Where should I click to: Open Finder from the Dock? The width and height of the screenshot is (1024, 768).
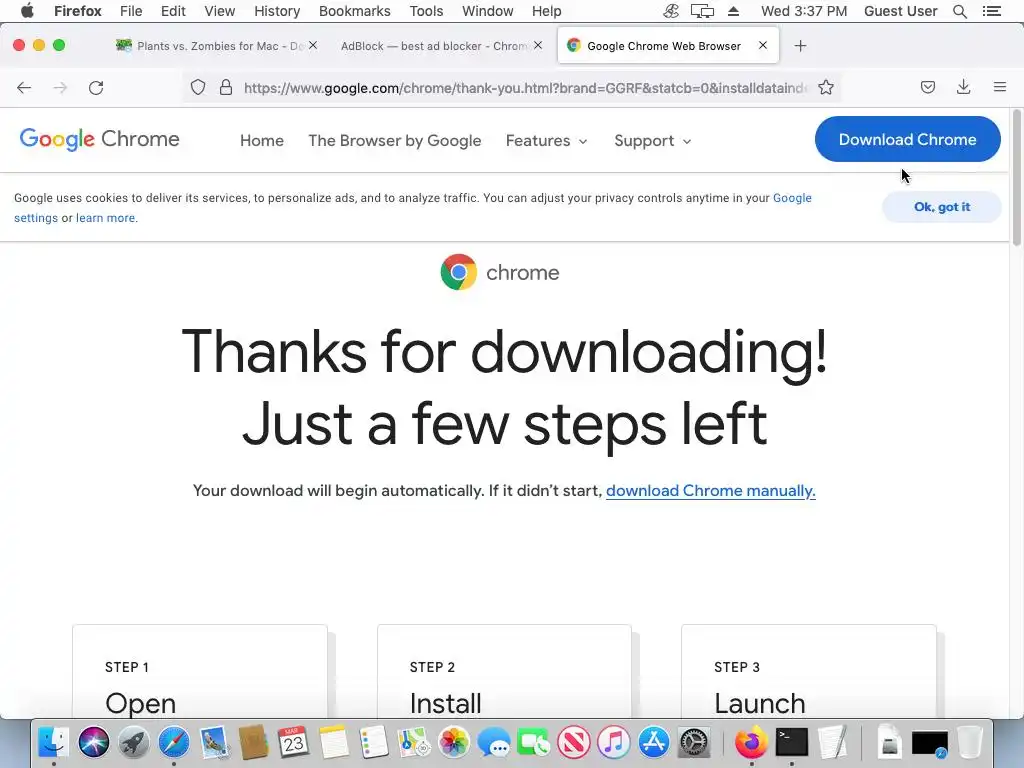pyautogui.click(x=53, y=743)
